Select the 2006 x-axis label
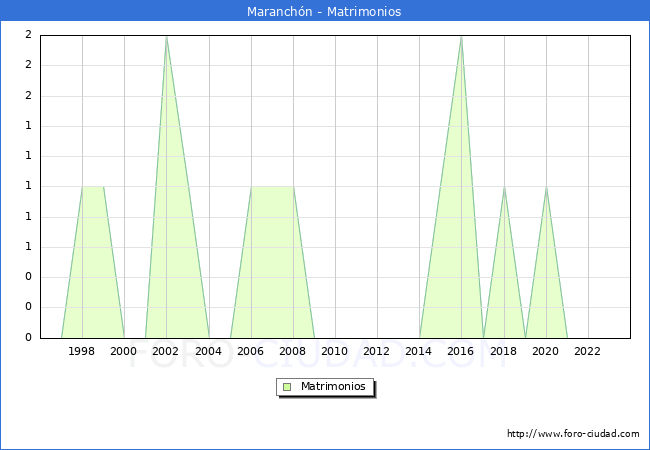Screen dimensions: 650x450 pyautogui.click(x=250, y=351)
